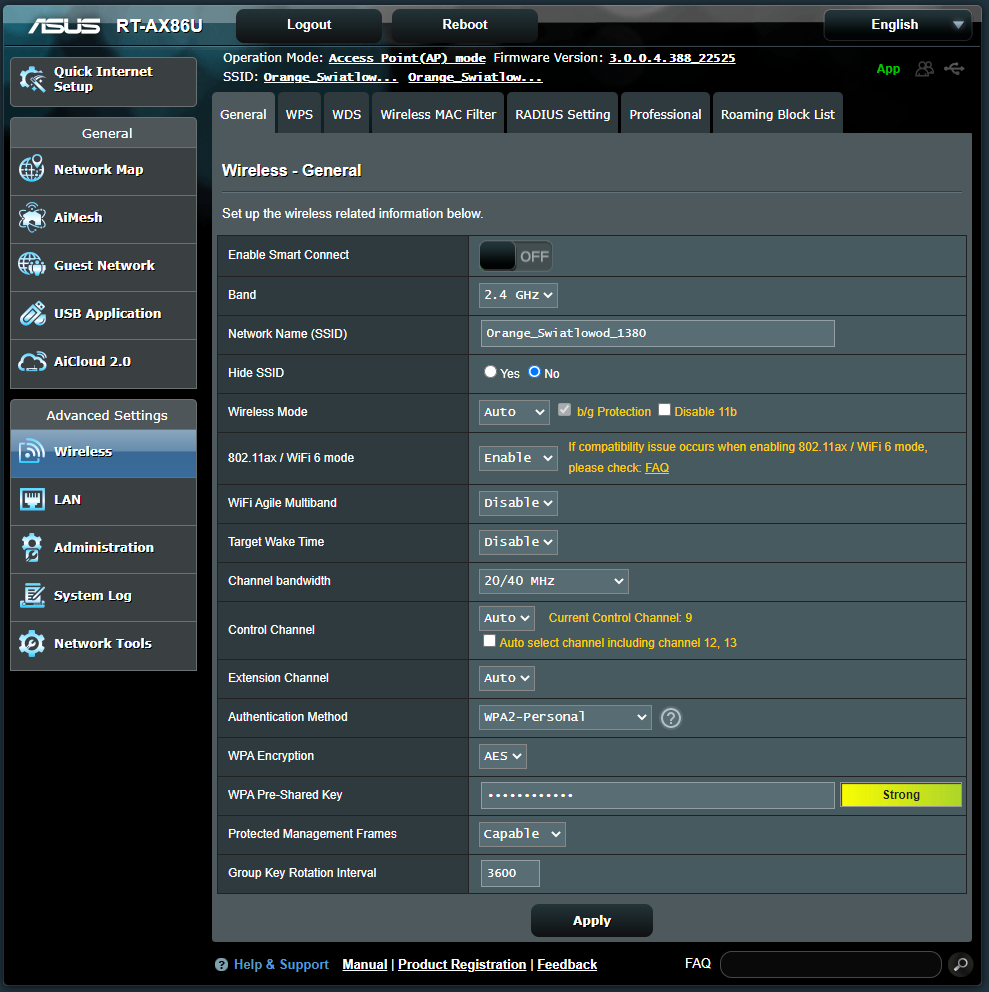The image size is (989, 992).
Task: Check the Strong password strength indicator
Action: (900, 794)
